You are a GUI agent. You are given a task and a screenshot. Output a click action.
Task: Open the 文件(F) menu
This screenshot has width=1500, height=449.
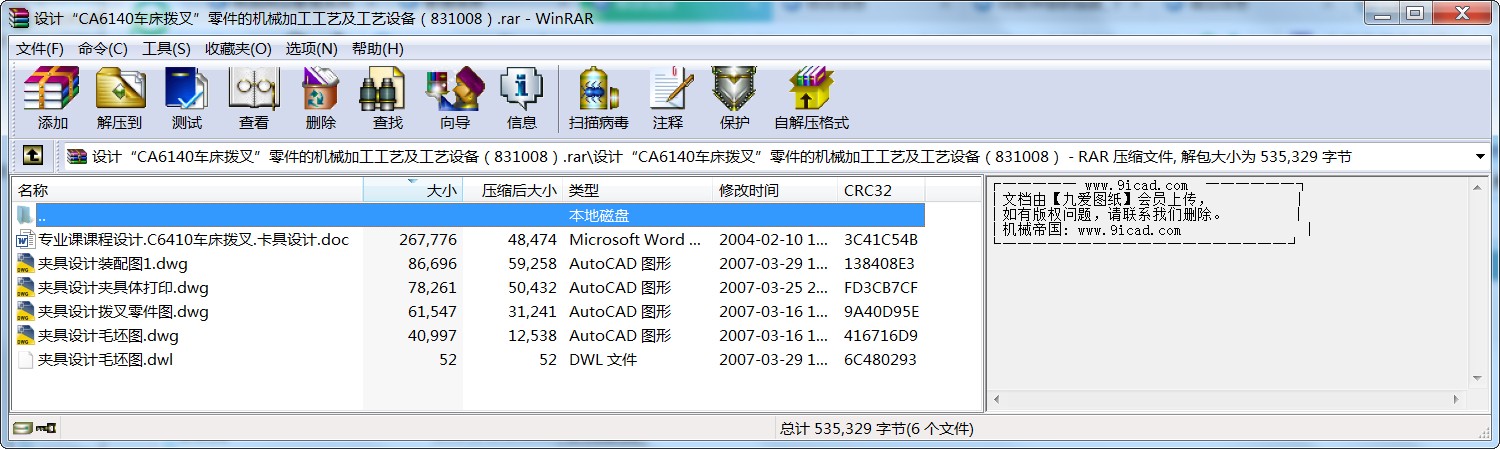(x=40, y=49)
